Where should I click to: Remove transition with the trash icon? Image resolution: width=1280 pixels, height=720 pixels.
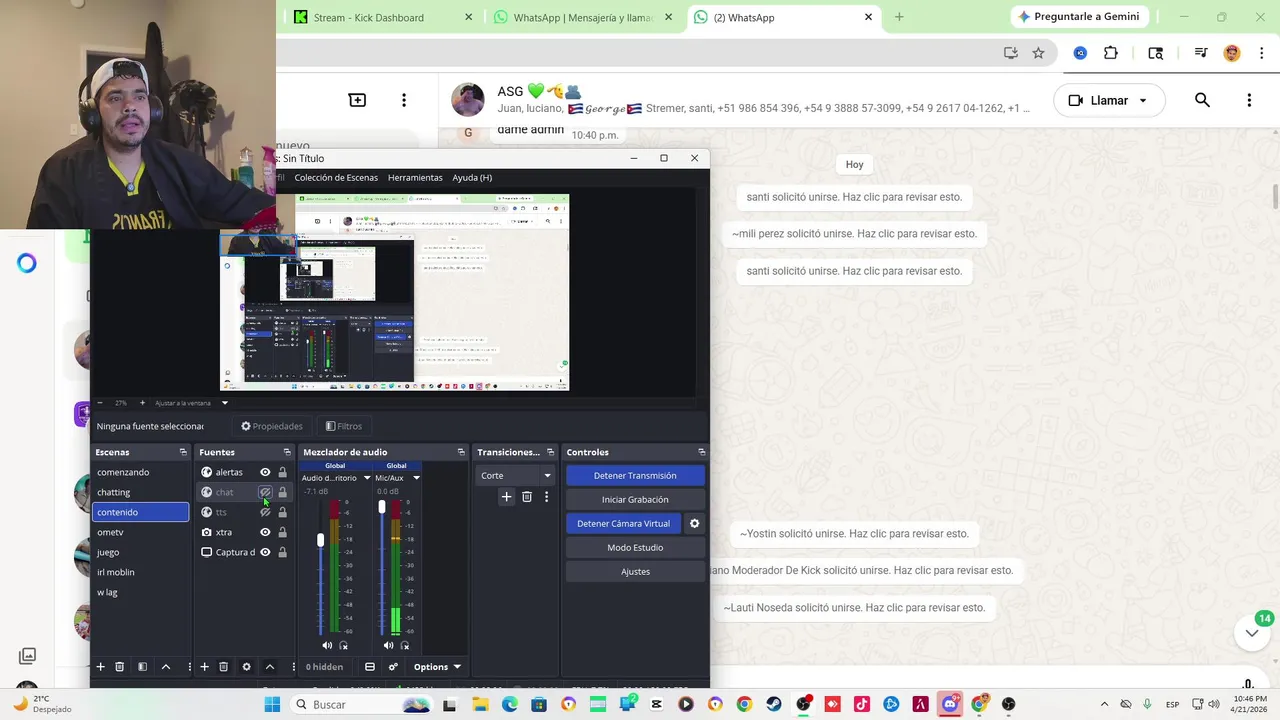coord(527,497)
